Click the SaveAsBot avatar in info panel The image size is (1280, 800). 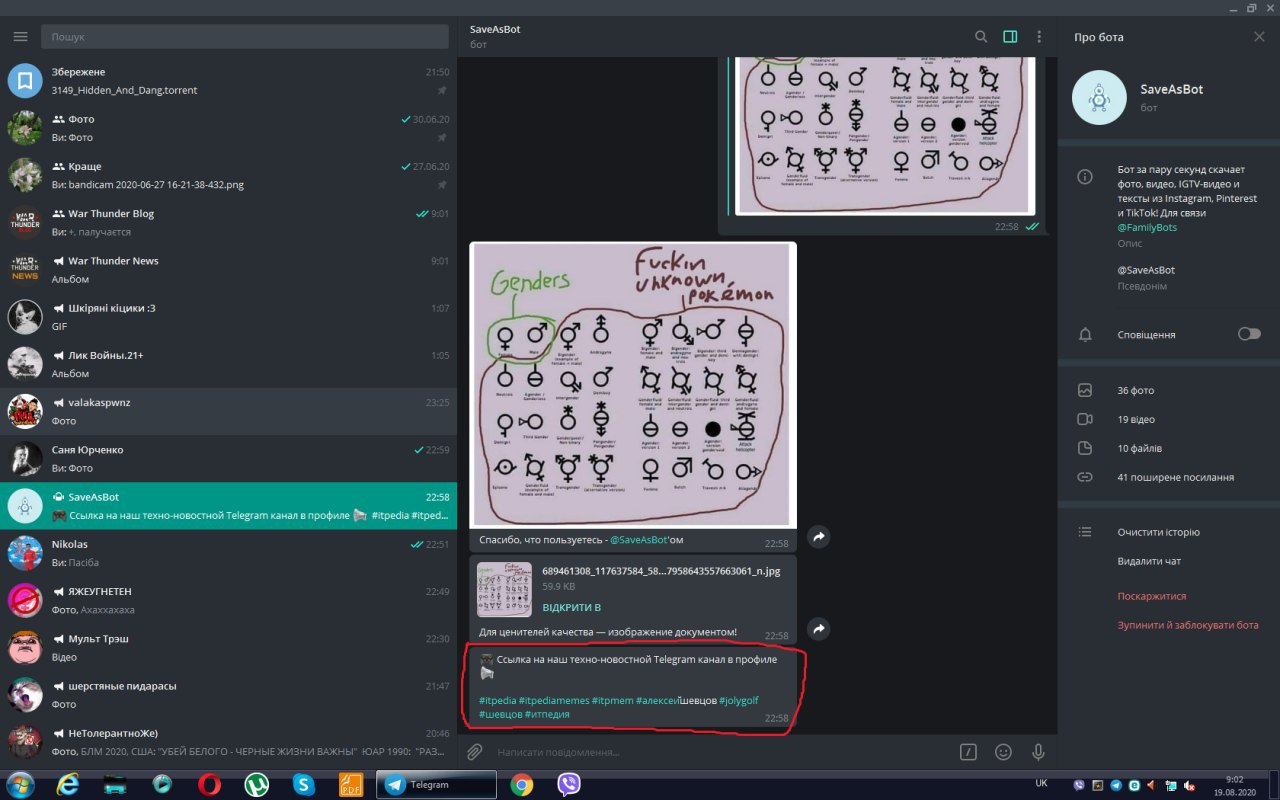point(1100,97)
